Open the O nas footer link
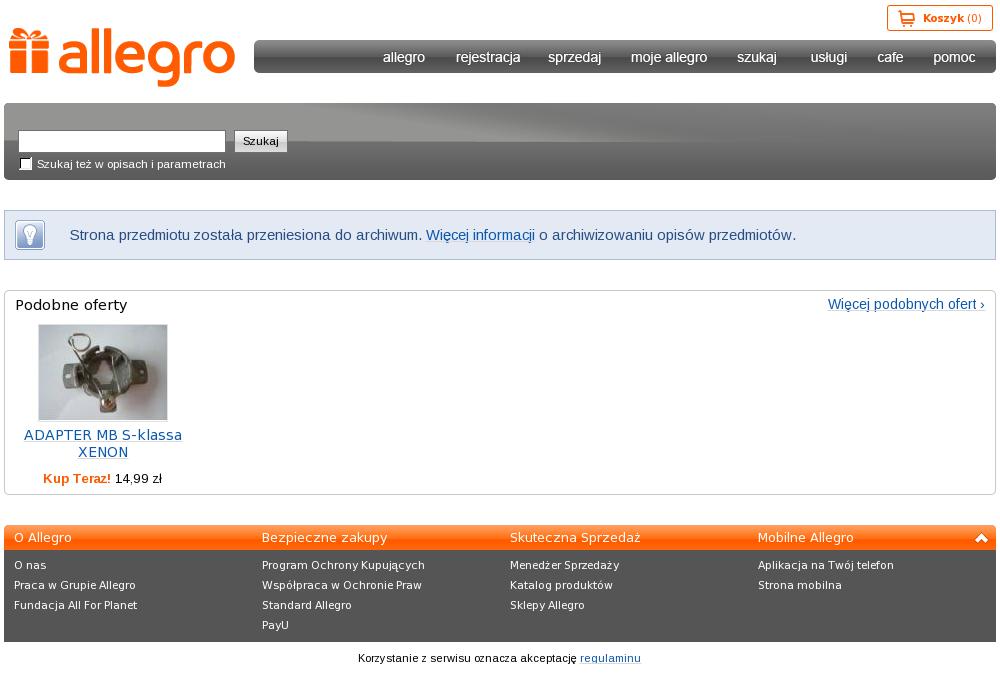 pyautogui.click(x=30, y=565)
